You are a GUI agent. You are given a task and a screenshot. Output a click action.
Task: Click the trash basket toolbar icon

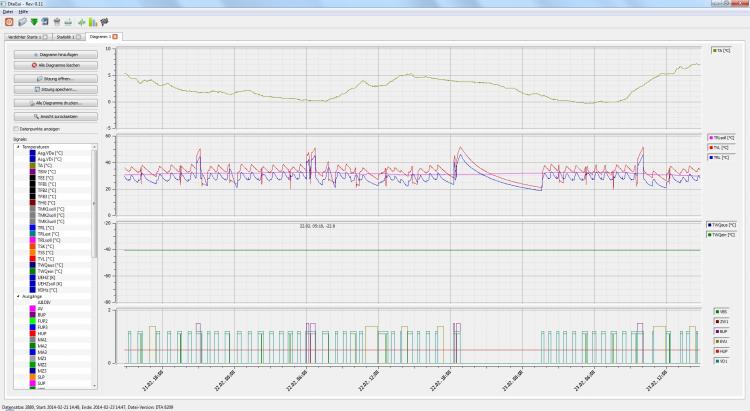(57, 22)
